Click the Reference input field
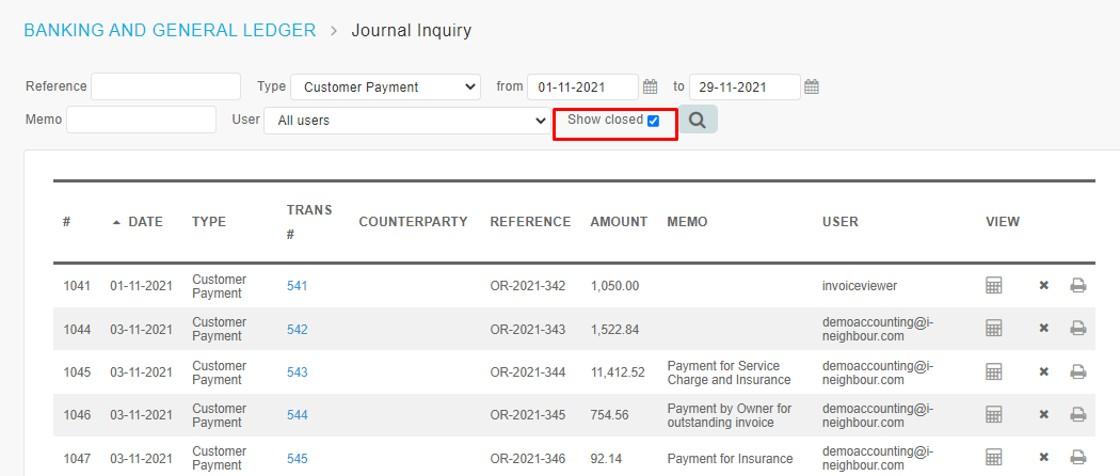Viewport: 1120px width, 476px height. tap(166, 86)
